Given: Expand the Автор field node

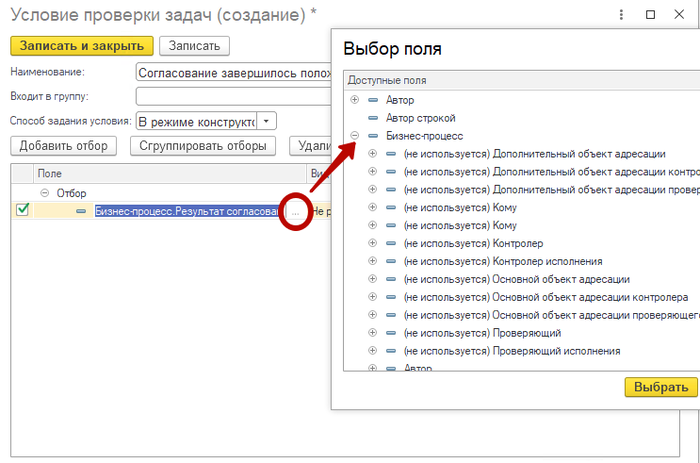Looking at the screenshot, I should coord(354,100).
